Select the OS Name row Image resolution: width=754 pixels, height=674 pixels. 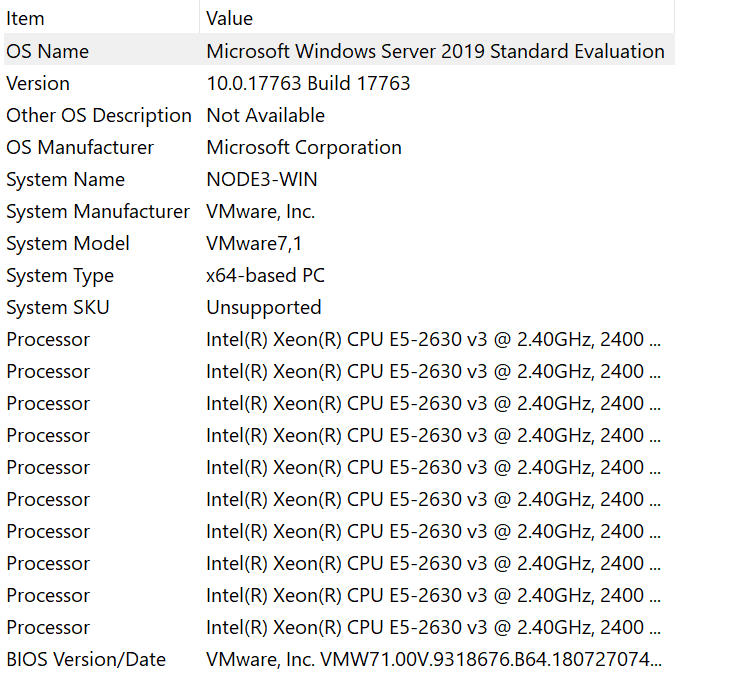coord(339,51)
